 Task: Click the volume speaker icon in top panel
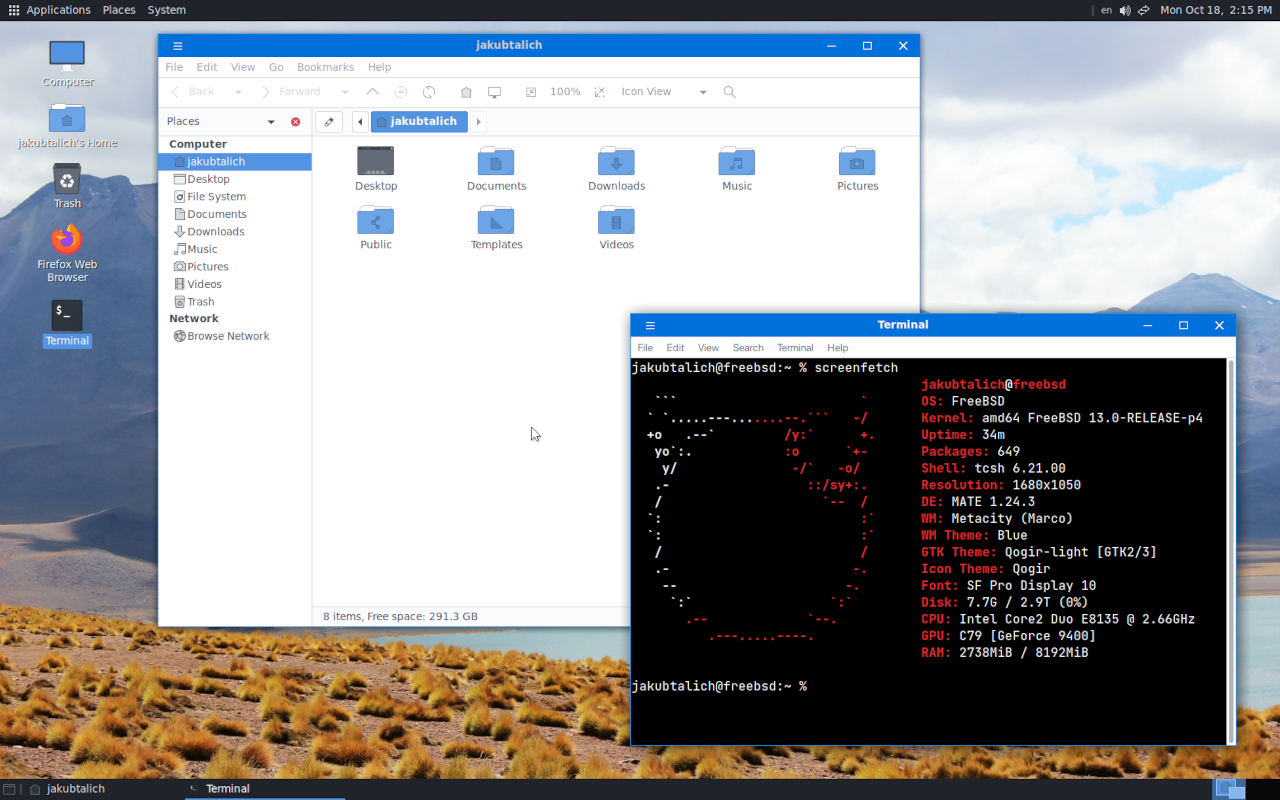1125,10
